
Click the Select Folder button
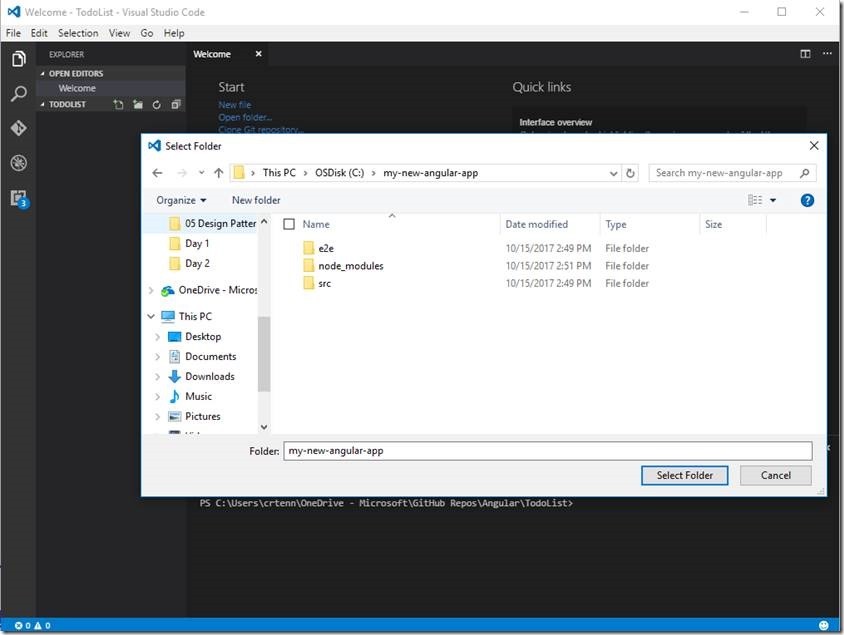684,475
